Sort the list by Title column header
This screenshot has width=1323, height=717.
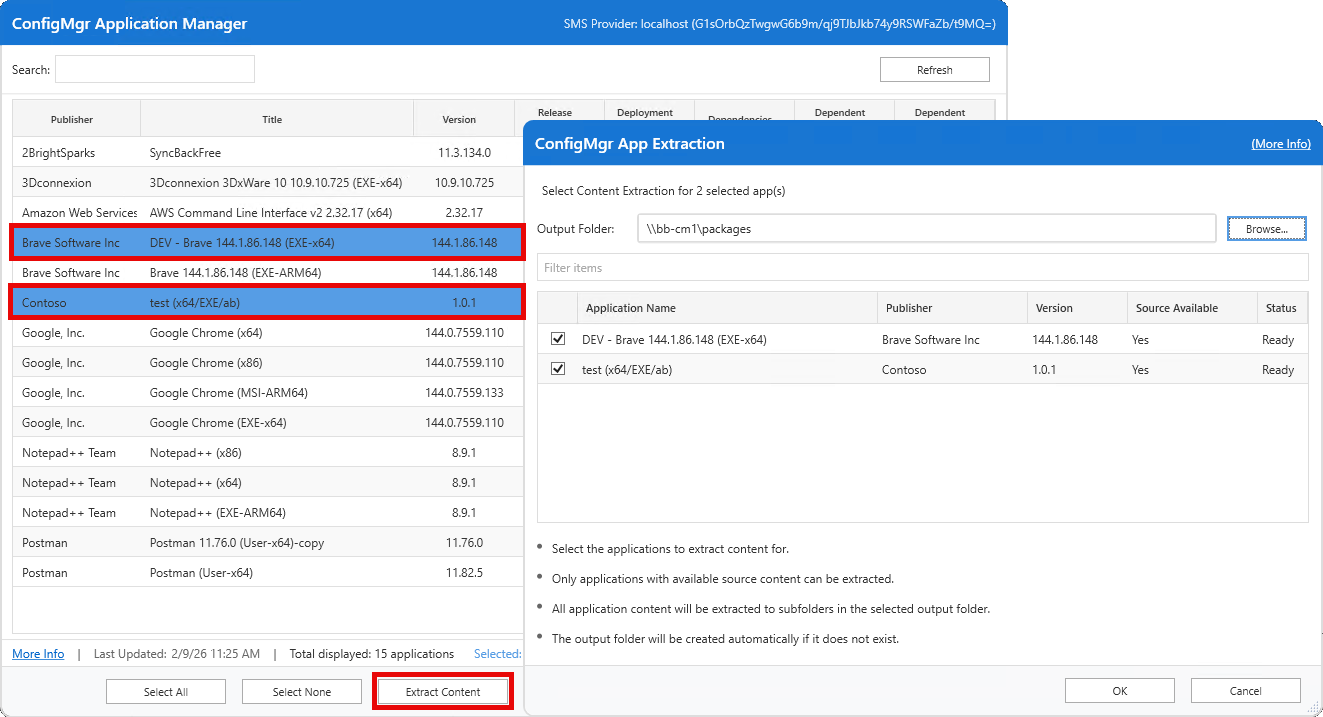point(272,120)
